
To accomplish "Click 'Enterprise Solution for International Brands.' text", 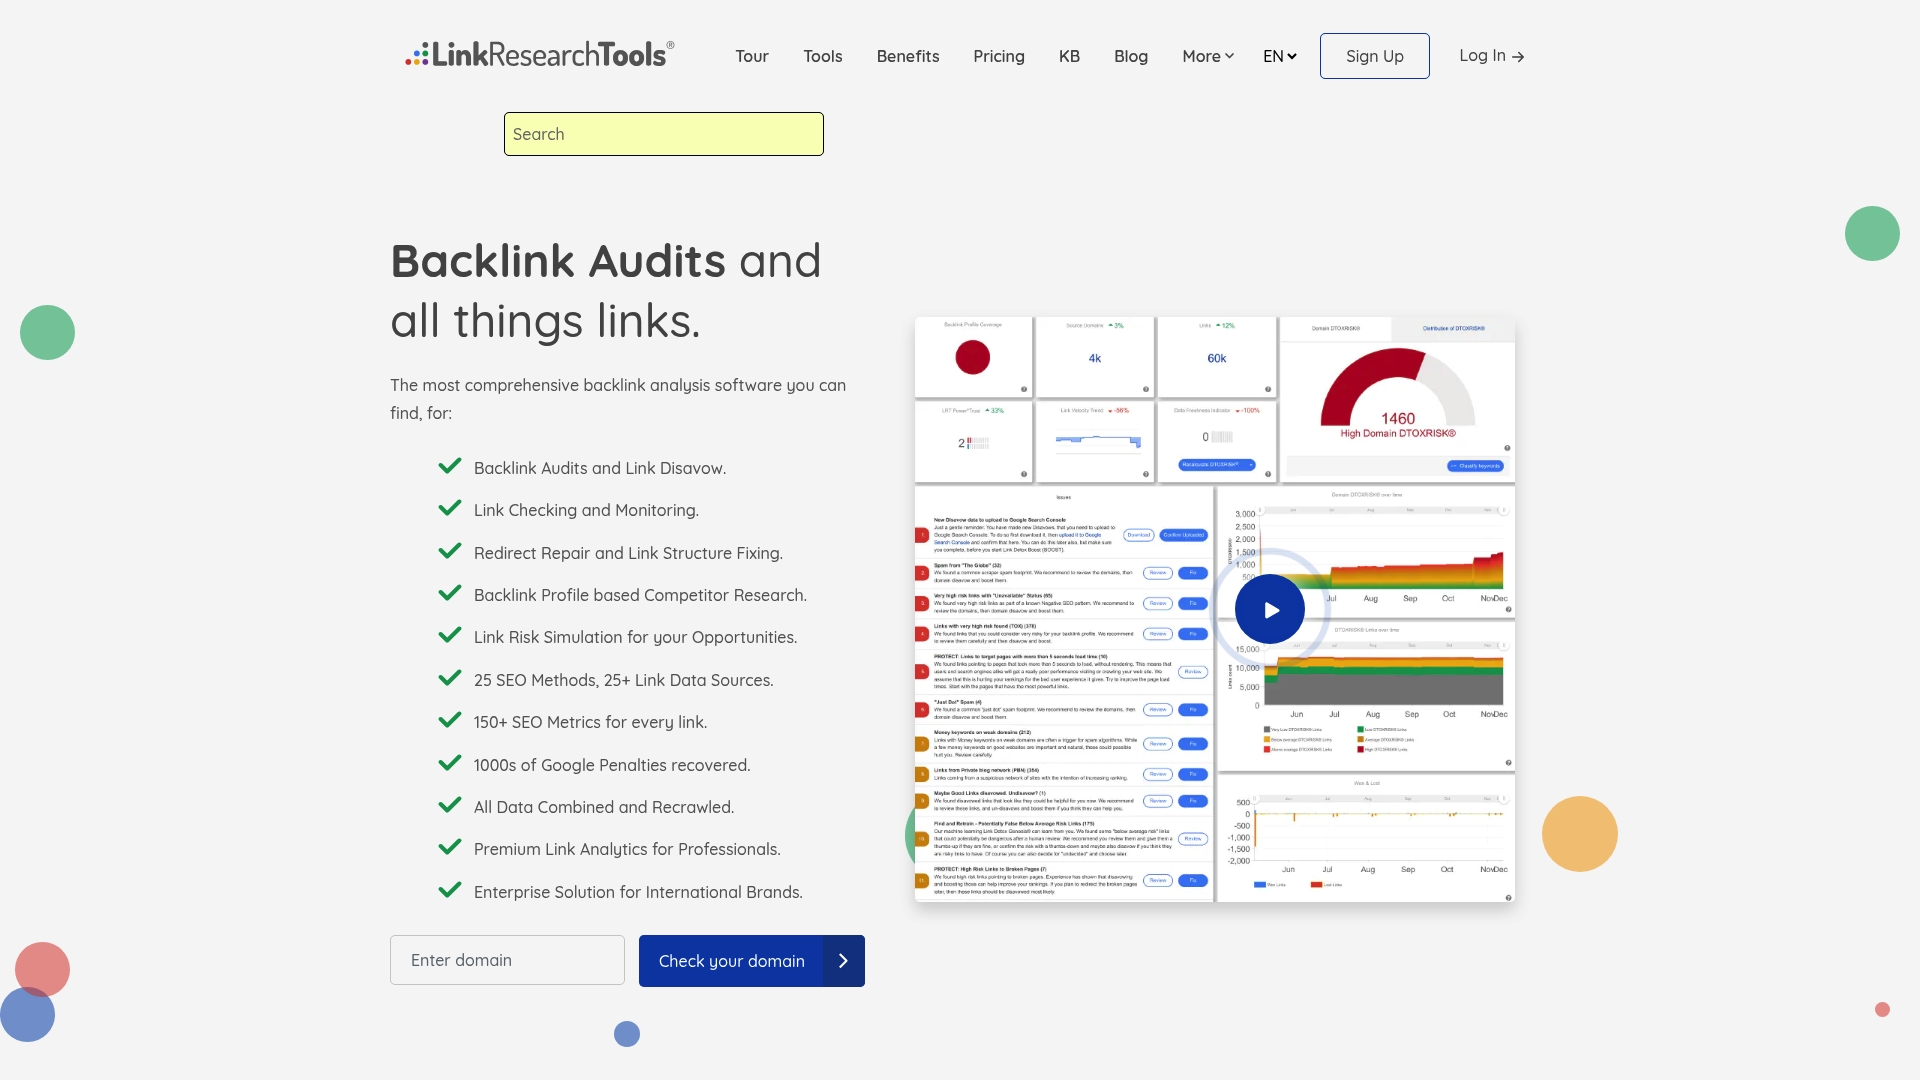I will click(638, 892).
